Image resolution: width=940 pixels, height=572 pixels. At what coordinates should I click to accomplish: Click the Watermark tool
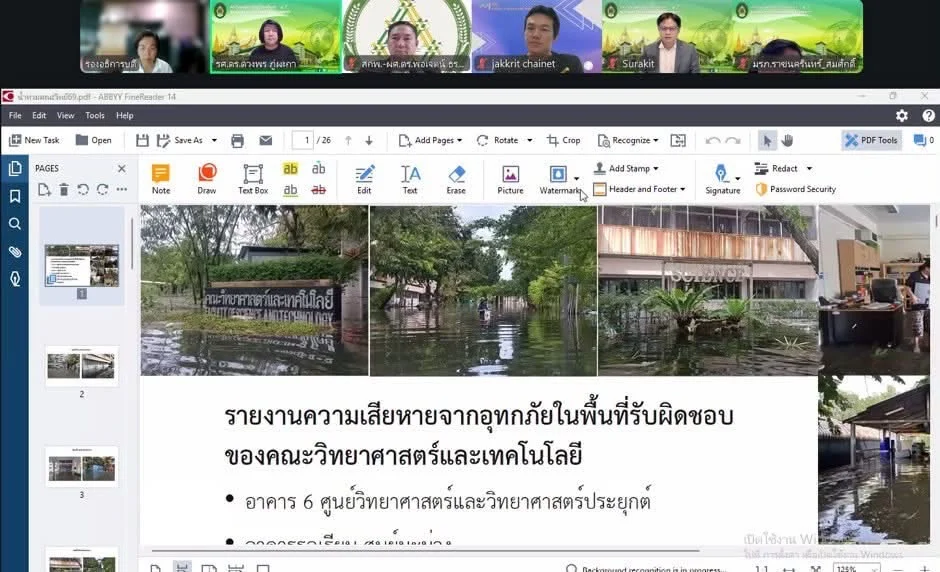[558, 179]
